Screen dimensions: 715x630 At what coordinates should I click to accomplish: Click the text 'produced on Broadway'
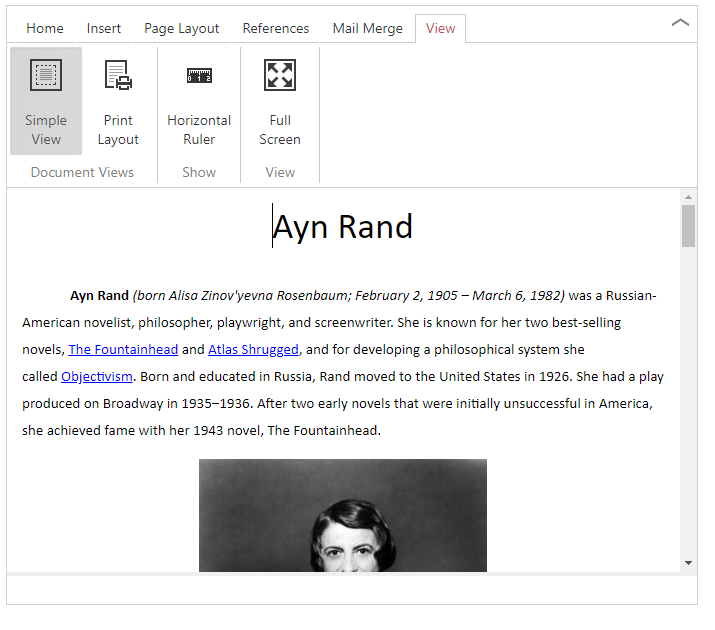(x=93, y=404)
